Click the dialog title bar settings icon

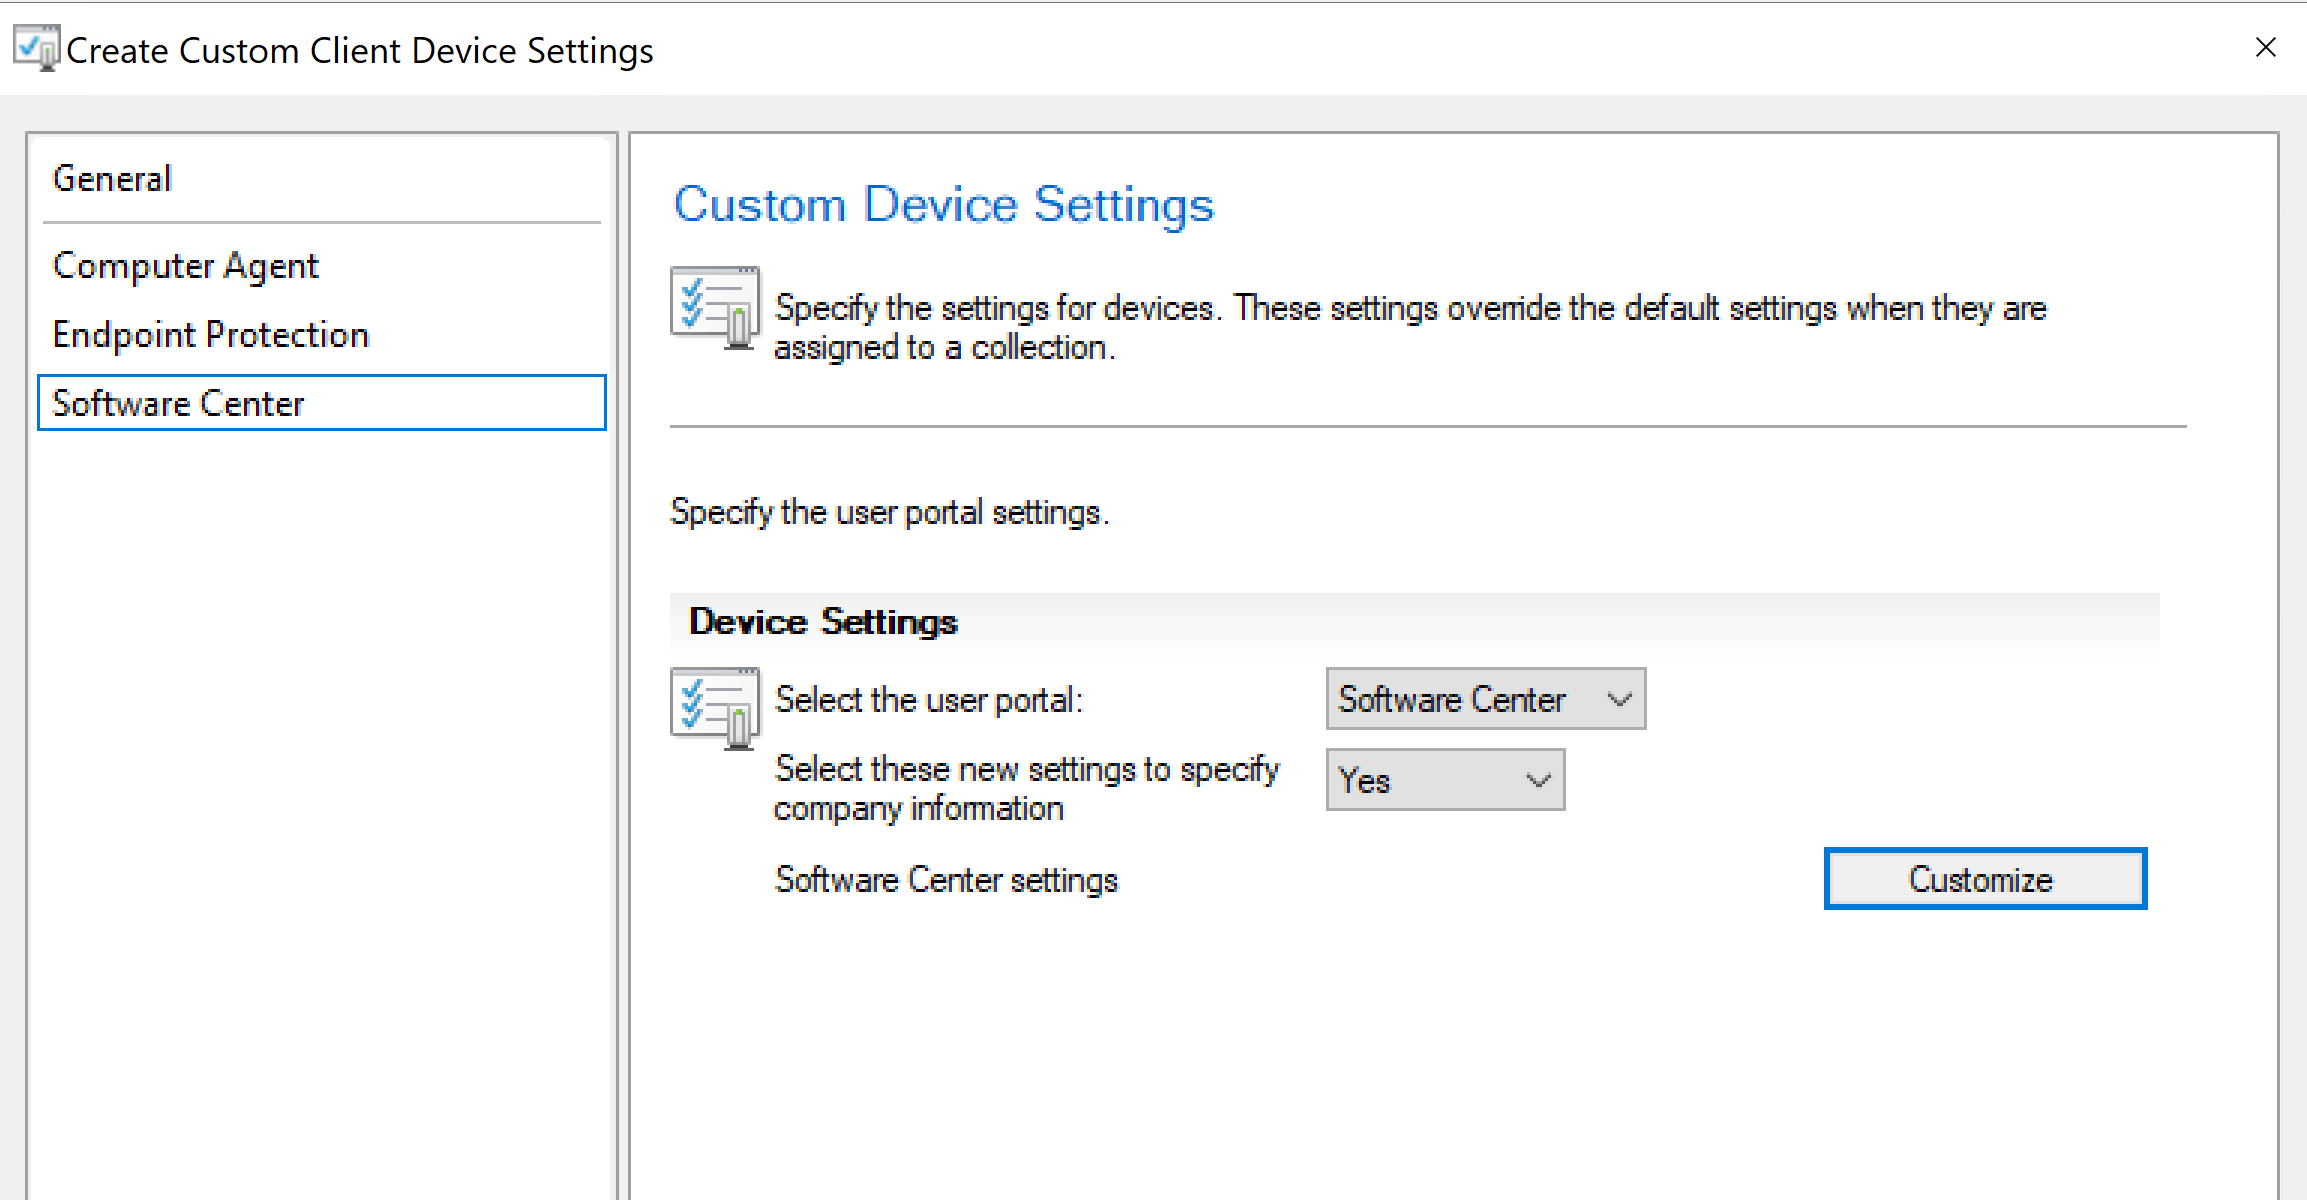pos(37,48)
